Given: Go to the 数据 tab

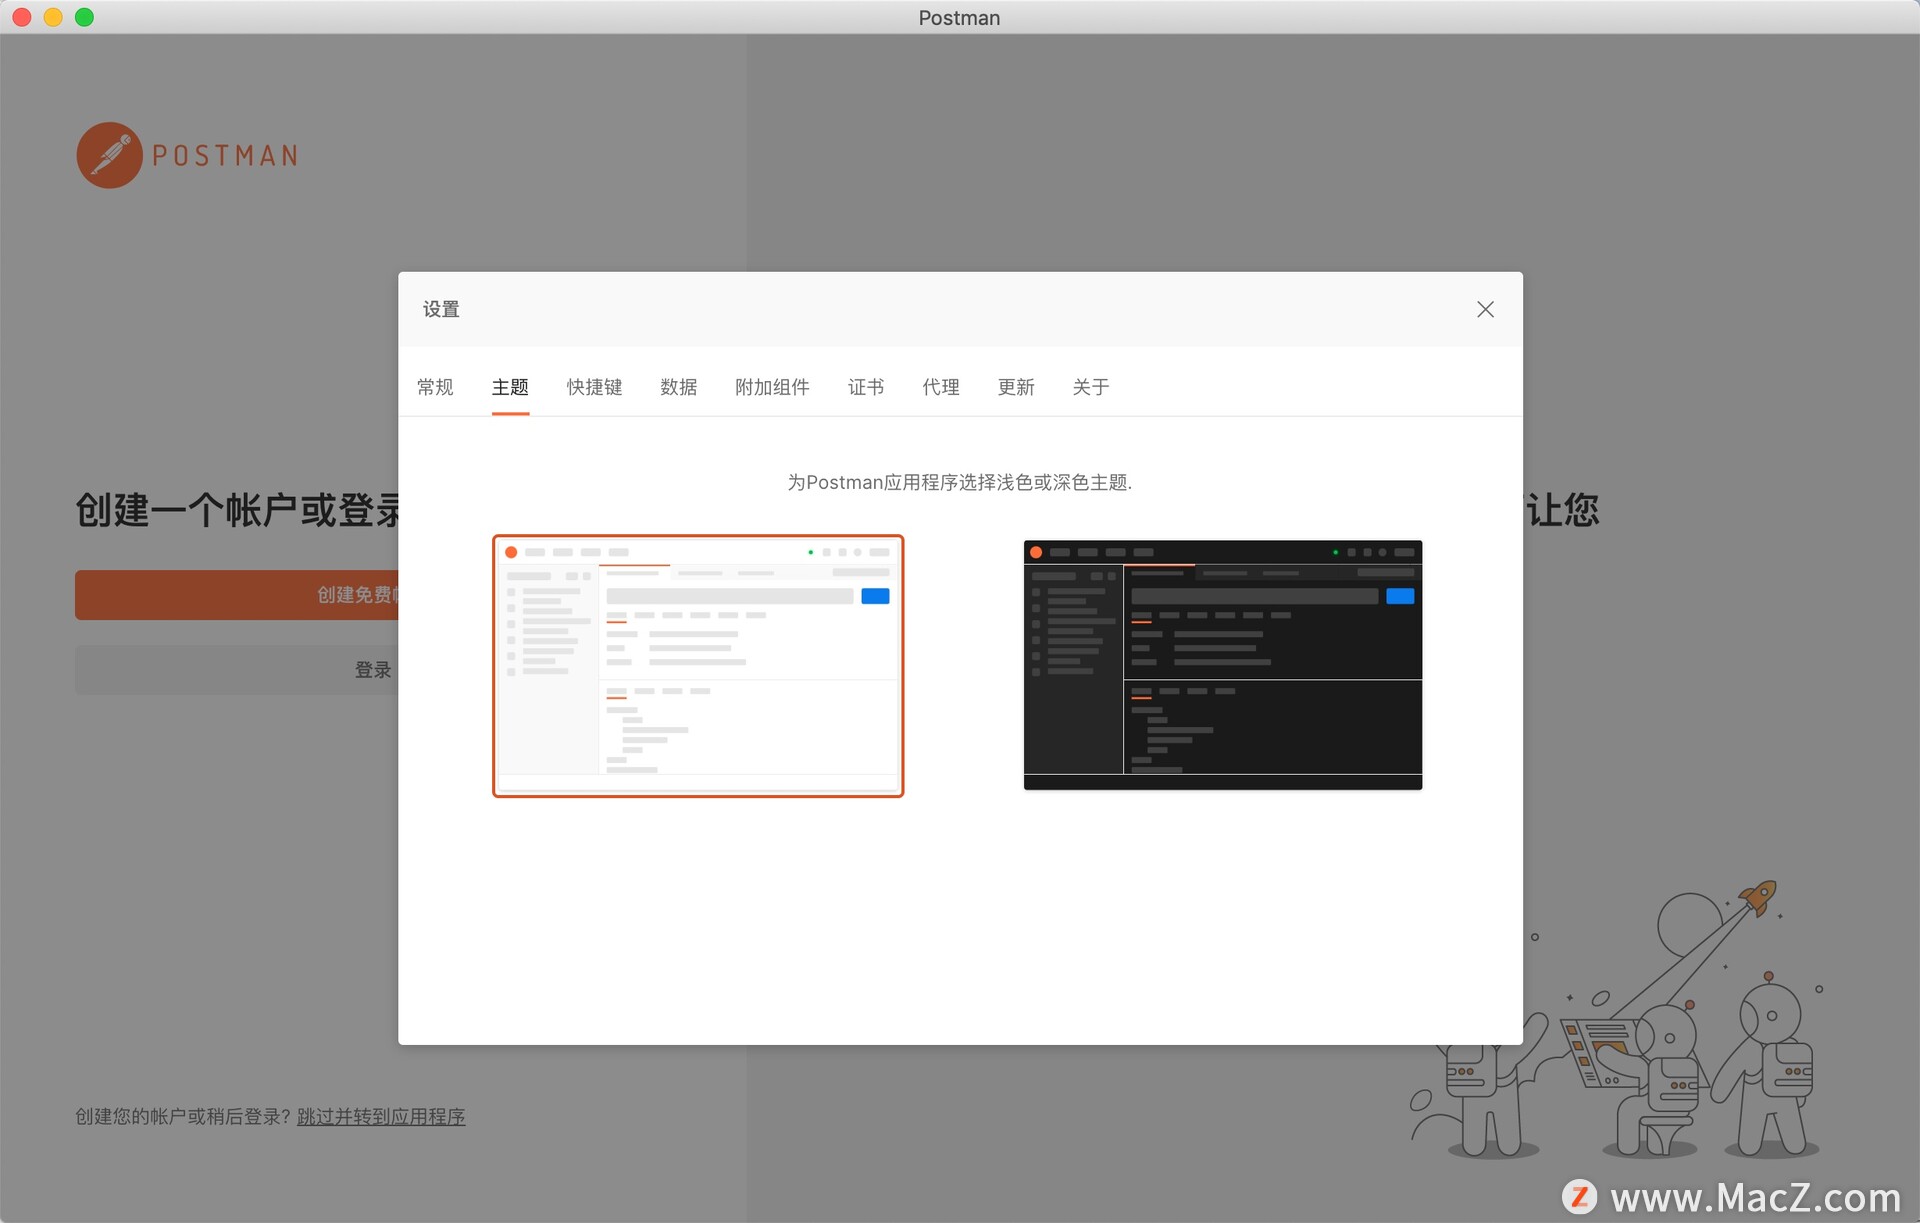Looking at the screenshot, I should (678, 387).
